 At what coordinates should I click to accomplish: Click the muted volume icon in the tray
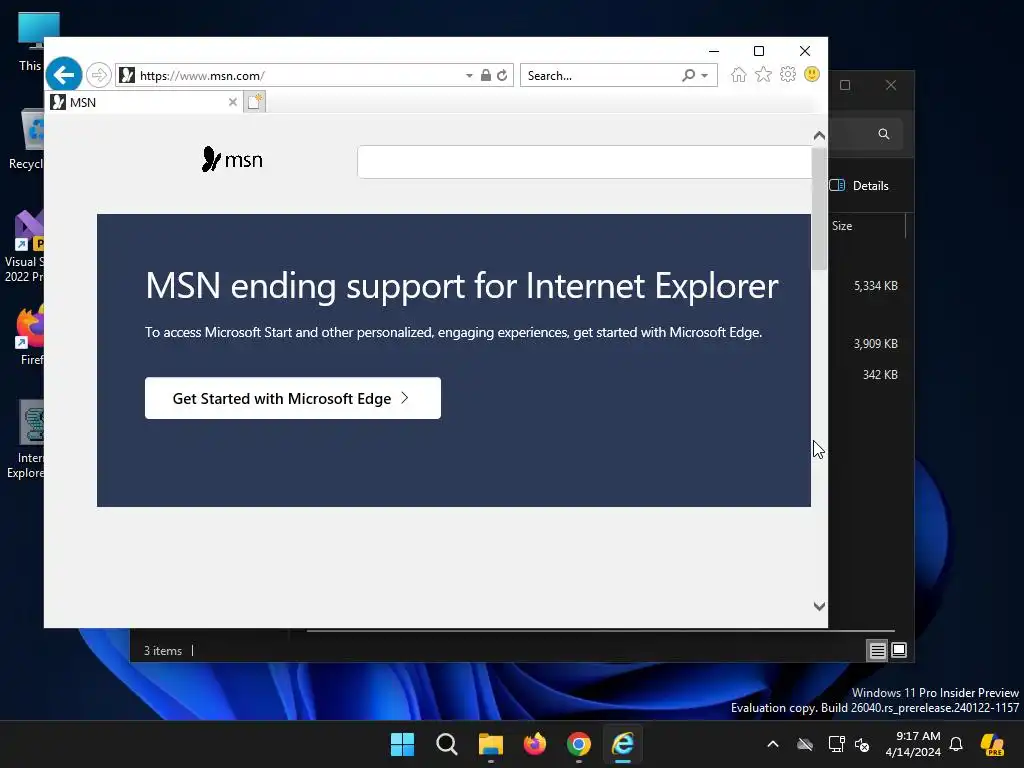862,744
